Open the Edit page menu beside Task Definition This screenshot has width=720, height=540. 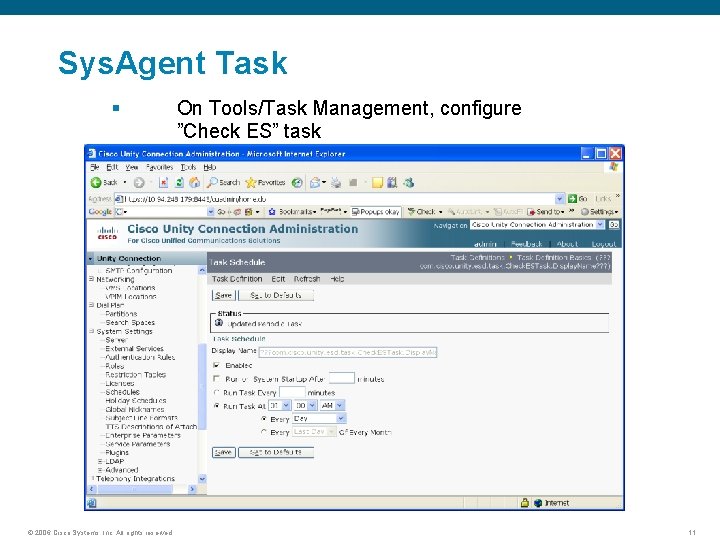tap(278, 279)
